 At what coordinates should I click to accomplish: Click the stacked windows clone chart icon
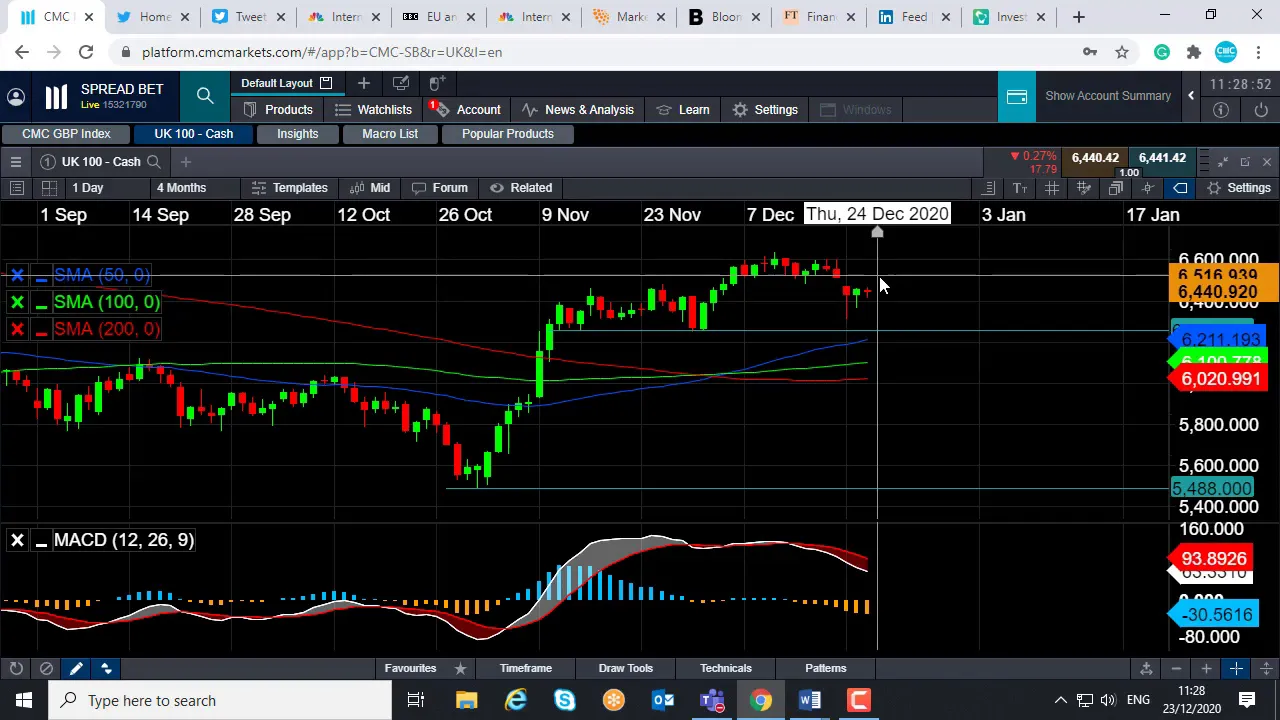pos(1116,188)
